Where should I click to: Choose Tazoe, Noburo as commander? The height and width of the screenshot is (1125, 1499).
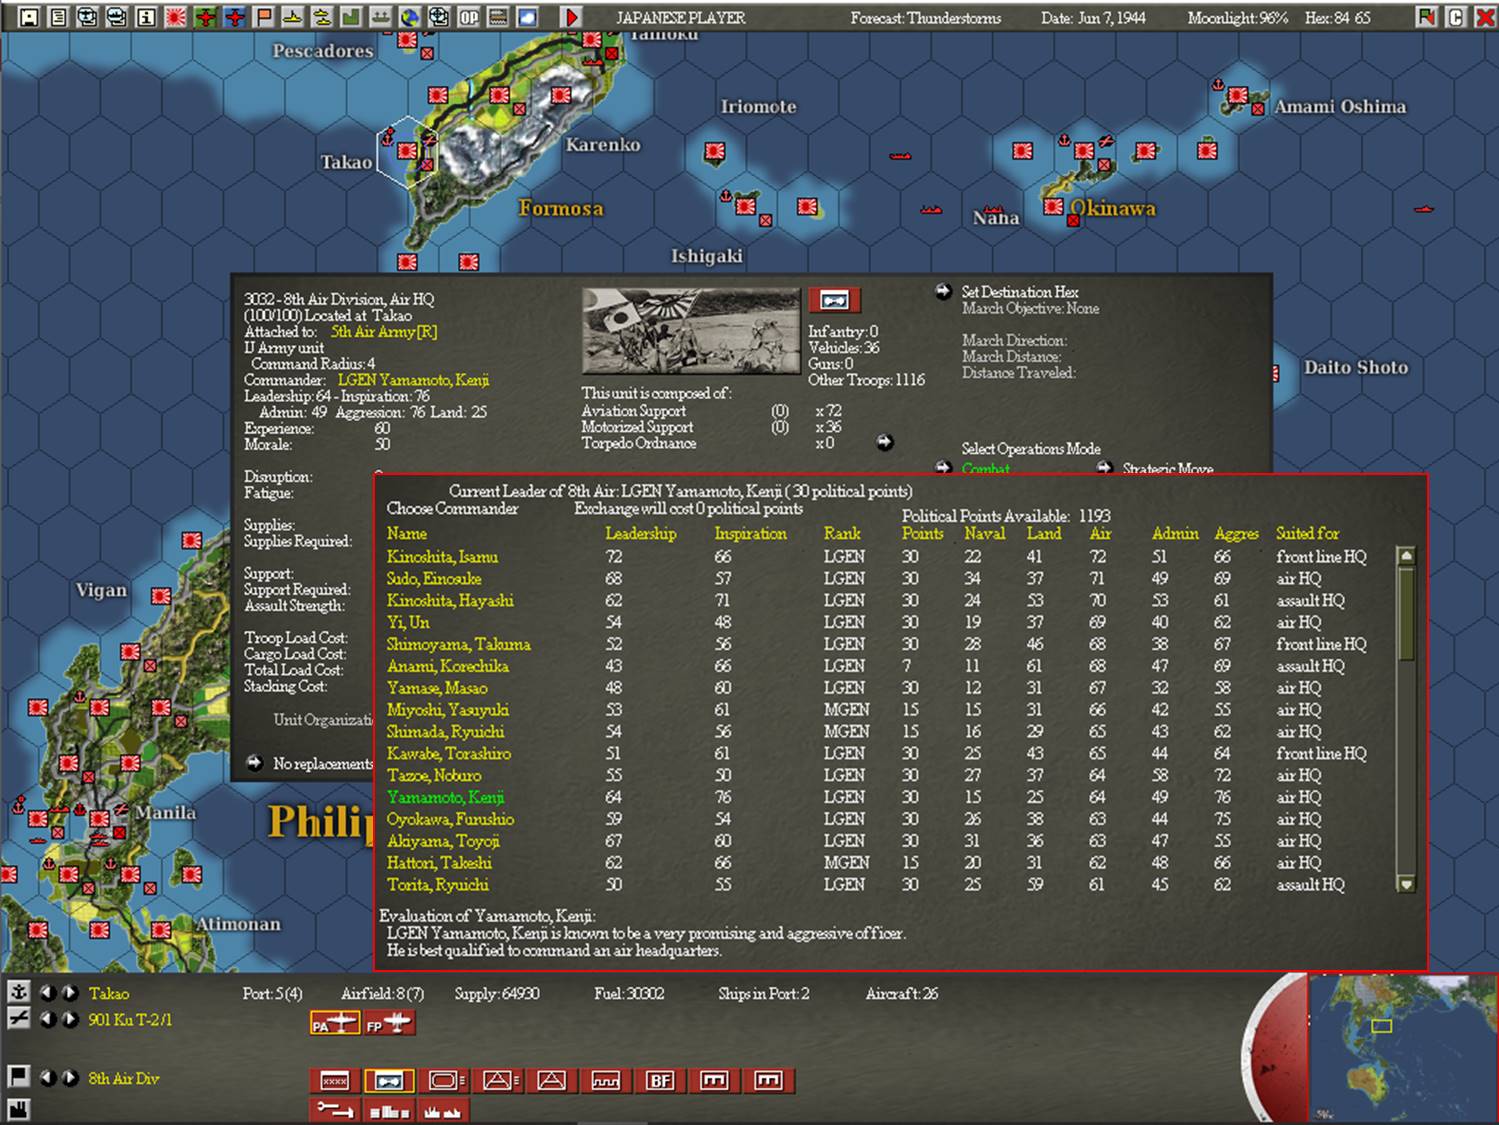(434, 776)
